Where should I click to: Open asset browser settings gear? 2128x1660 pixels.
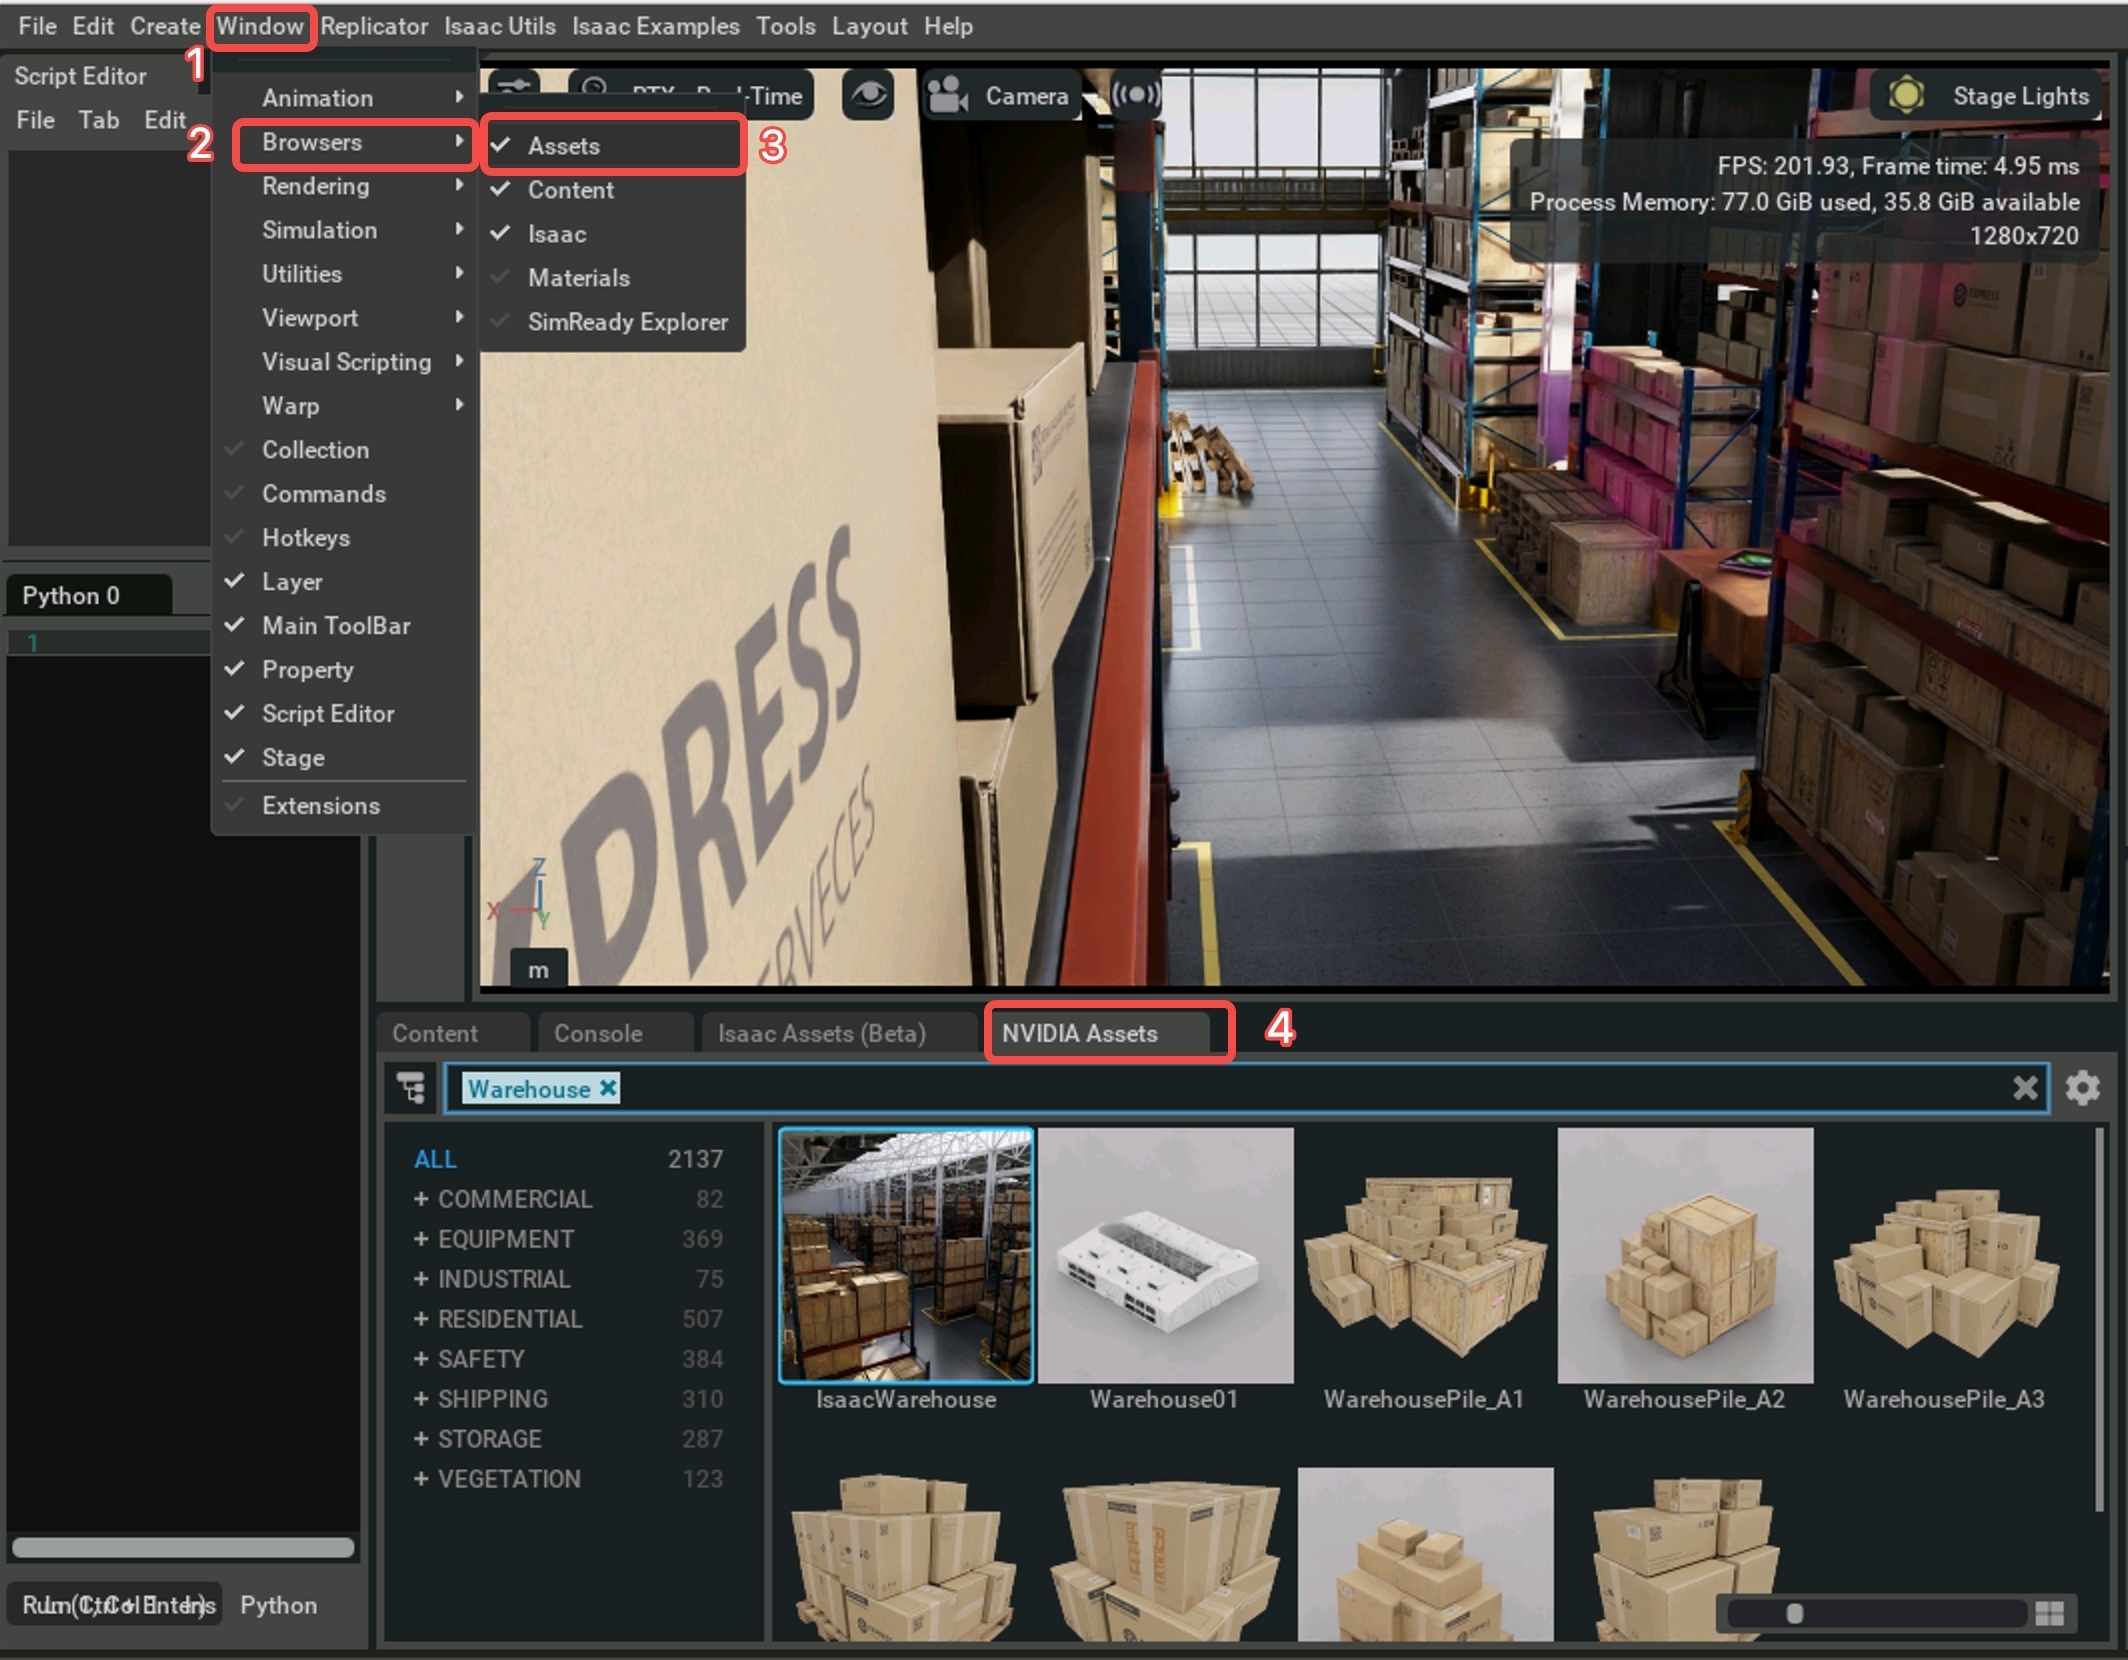(2082, 1087)
